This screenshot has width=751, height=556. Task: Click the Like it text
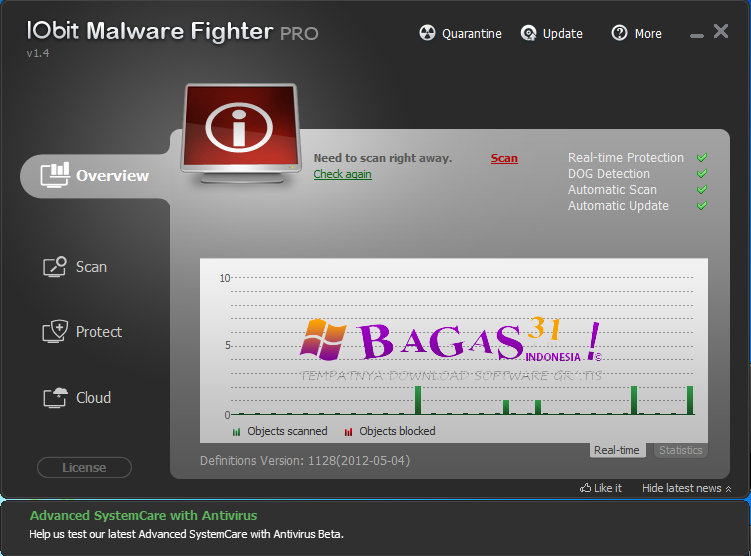608,488
